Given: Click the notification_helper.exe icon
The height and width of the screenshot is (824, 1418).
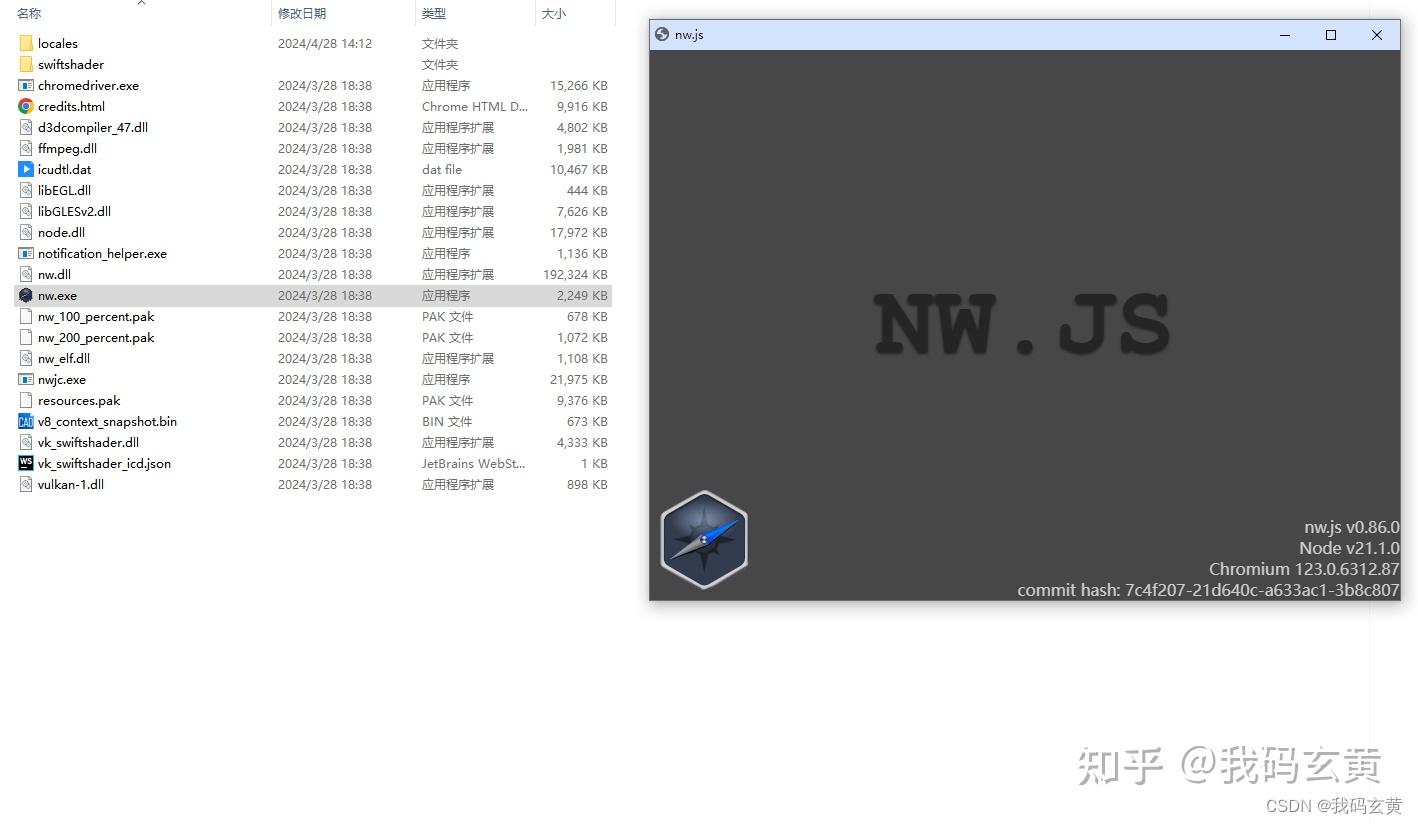Looking at the screenshot, I should pyautogui.click(x=25, y=253).
